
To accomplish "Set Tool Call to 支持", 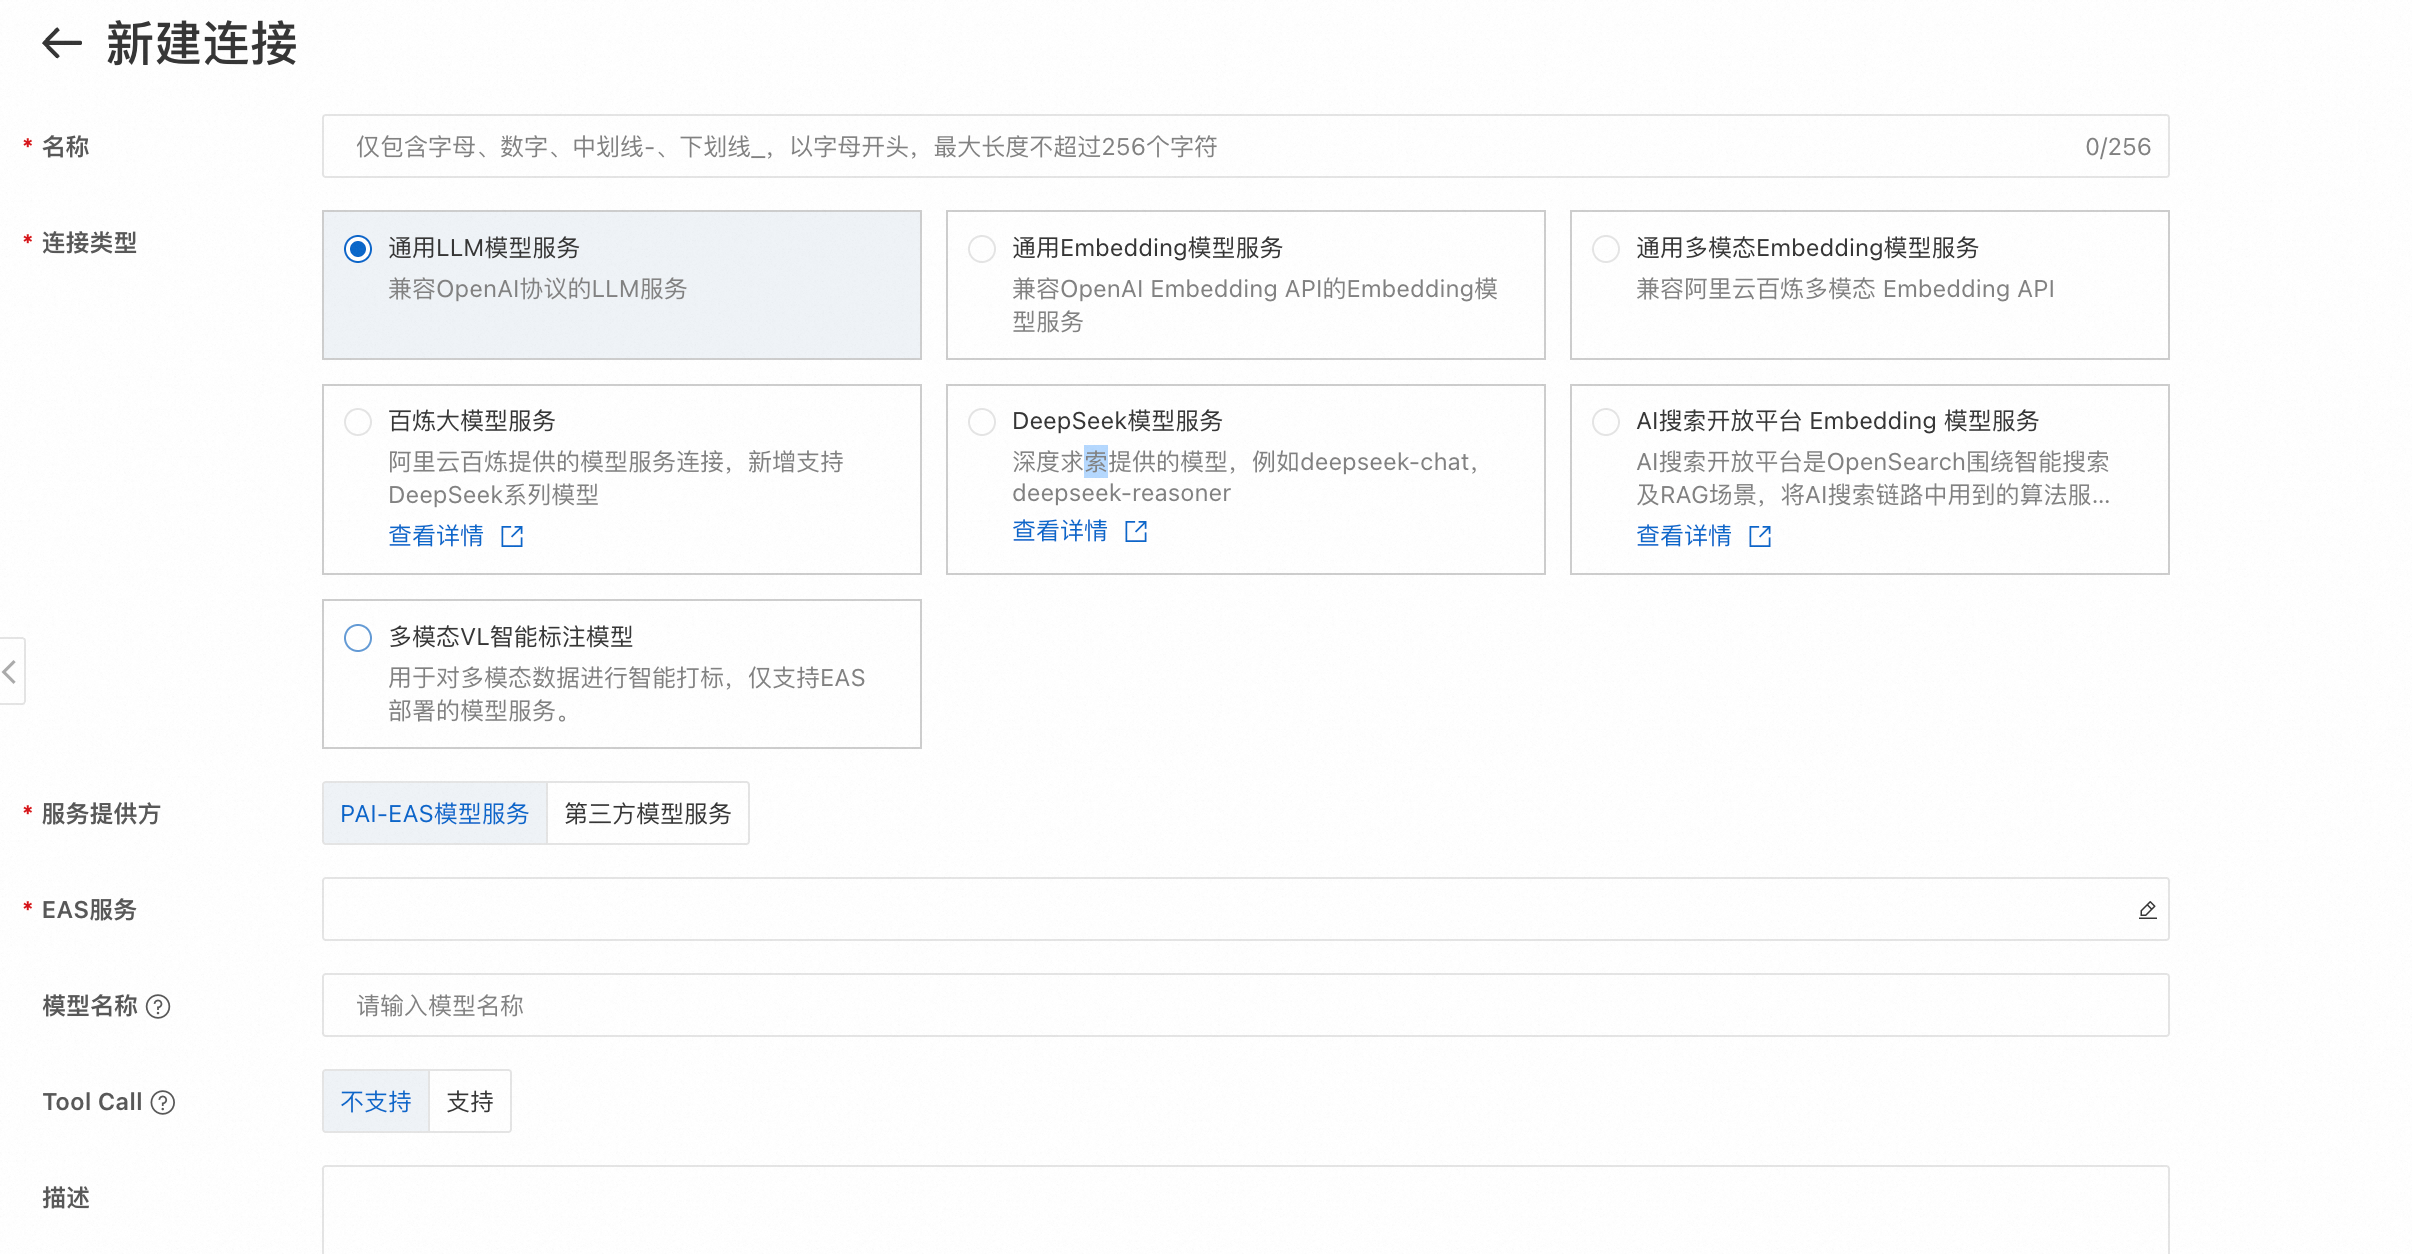I will pyautogui.click(x=470, y=1102).
